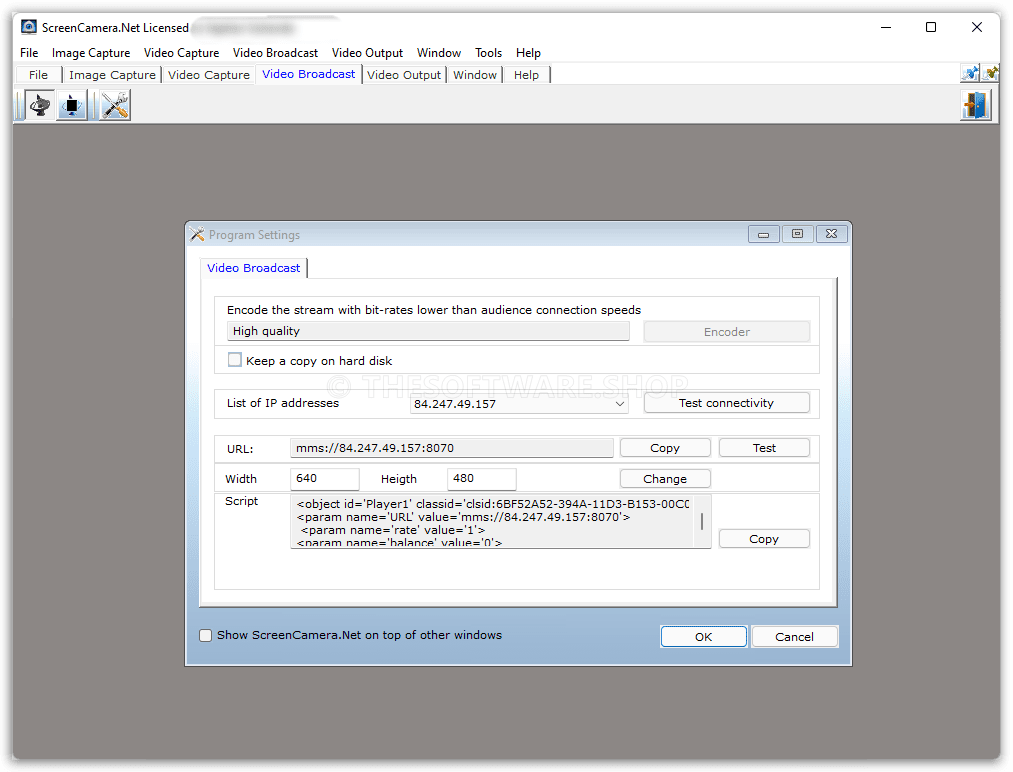Open the wrench-and-screwdriver settings toolbar icon
This screenshot has height=772, width=1013.
coord(115,105)
